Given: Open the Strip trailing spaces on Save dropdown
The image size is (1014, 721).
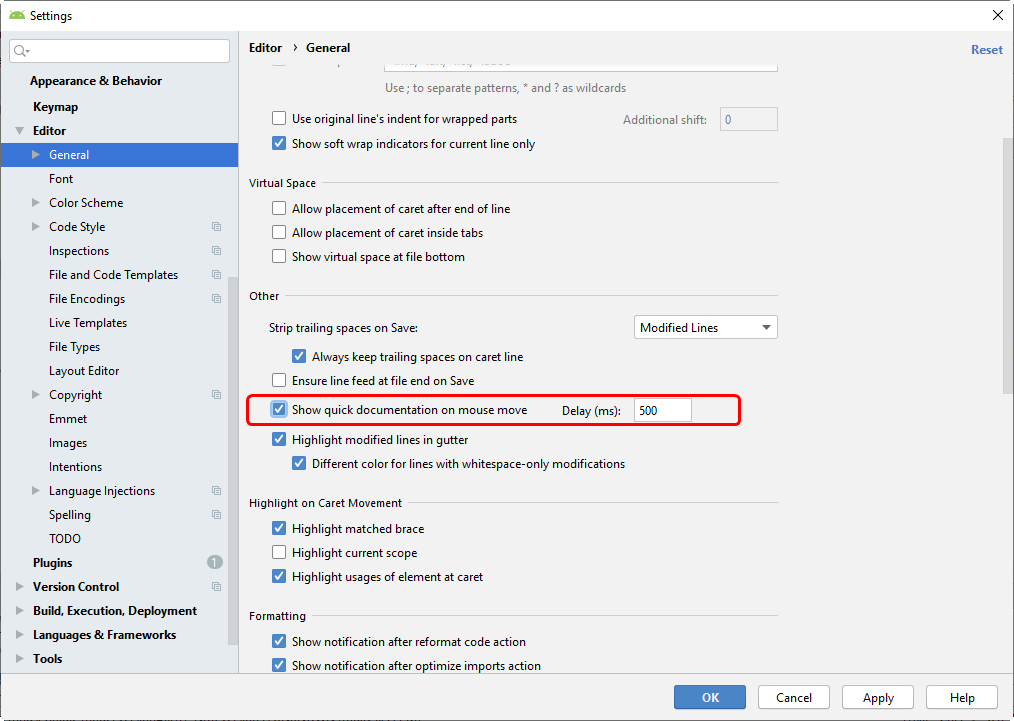Looking at the screenshot, I should (705, 327).
